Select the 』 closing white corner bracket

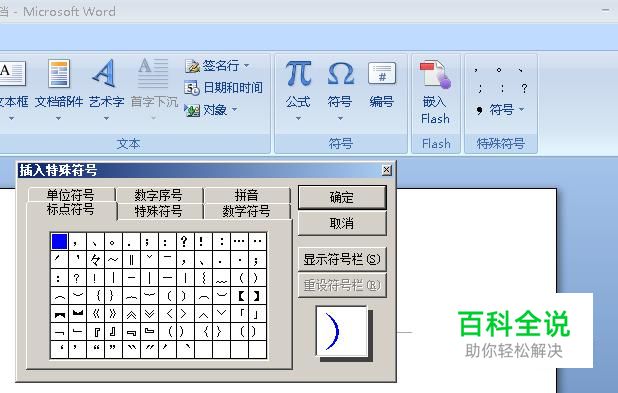click(x=113, y=332)
